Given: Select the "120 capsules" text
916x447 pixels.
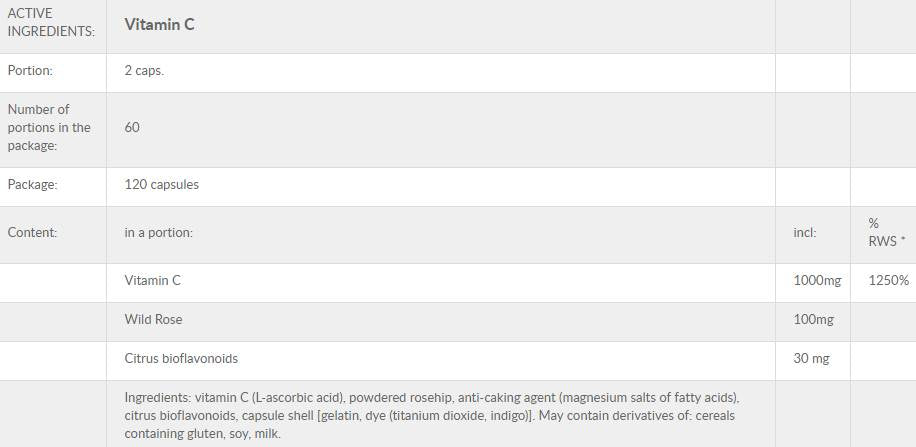Looking at the screenshot, I should [161, 184].
